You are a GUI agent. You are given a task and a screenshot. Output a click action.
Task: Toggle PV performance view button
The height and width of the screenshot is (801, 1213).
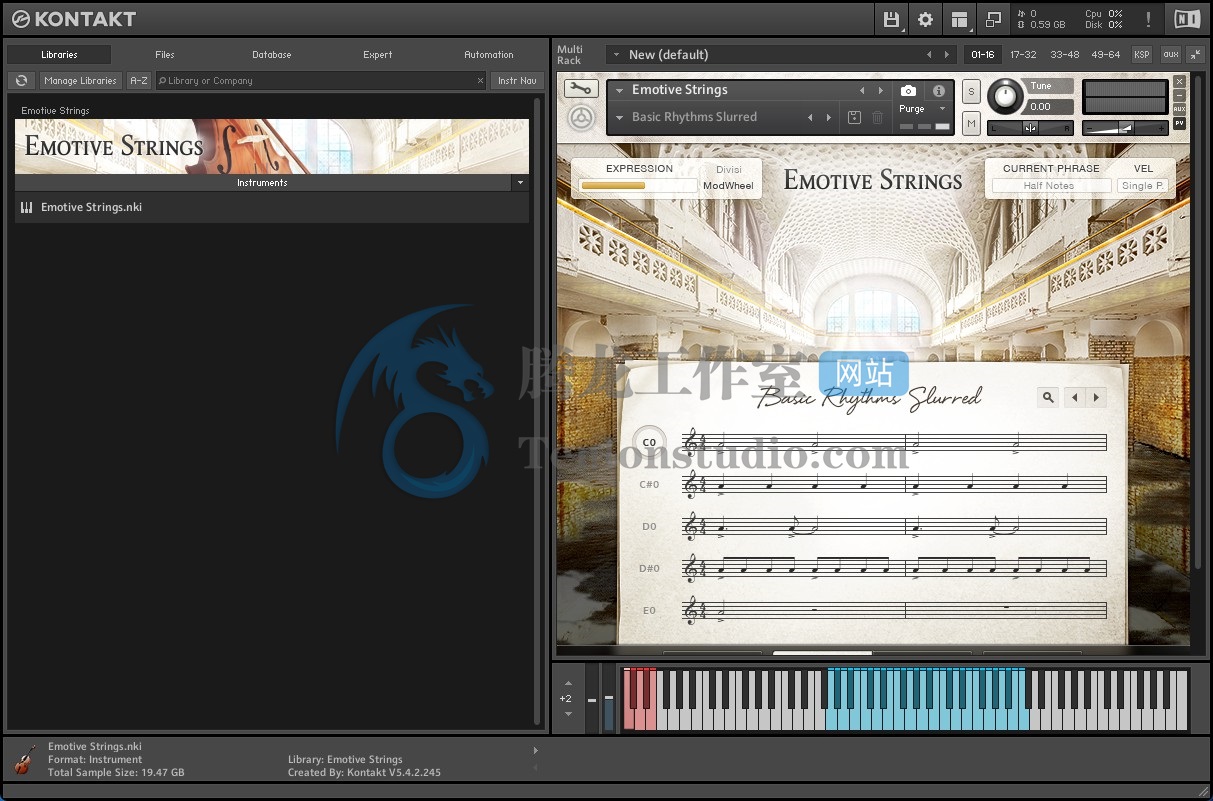click(x=1180, y=123)
